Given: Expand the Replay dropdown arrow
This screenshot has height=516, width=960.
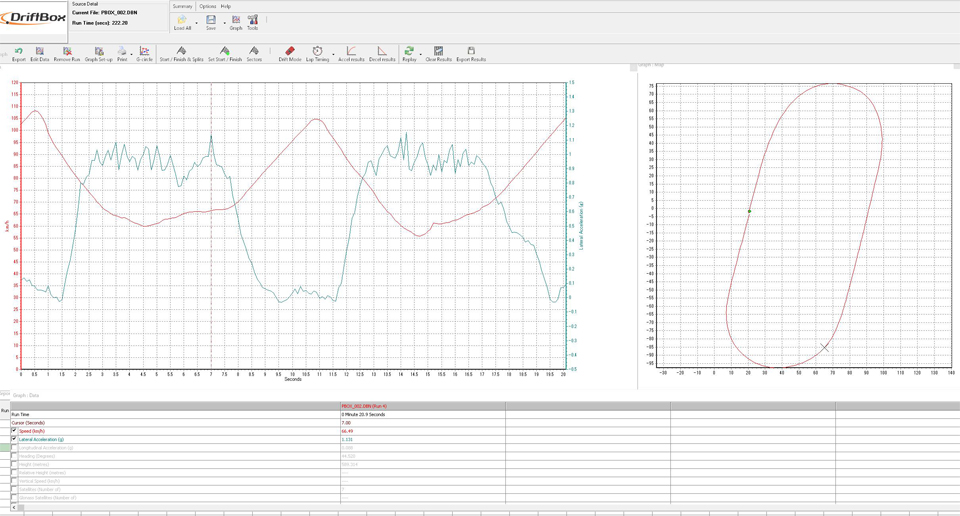Looking at the screenshot, I should (x=421, y=54).
